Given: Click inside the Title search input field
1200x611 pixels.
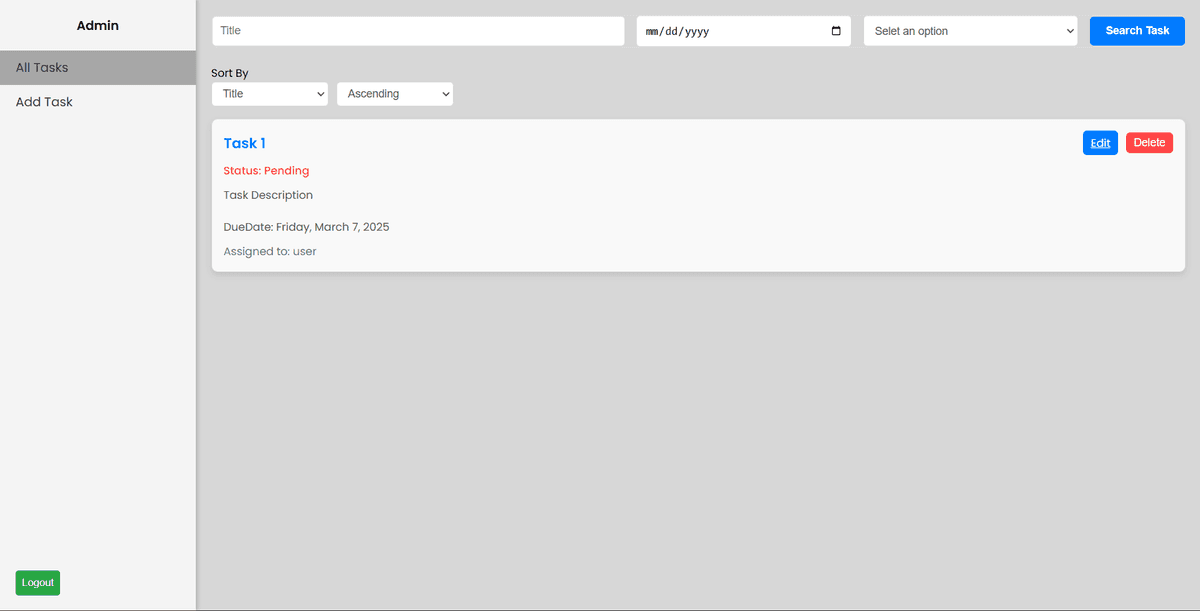Looking at the screenshot, I should pos(417,31).
